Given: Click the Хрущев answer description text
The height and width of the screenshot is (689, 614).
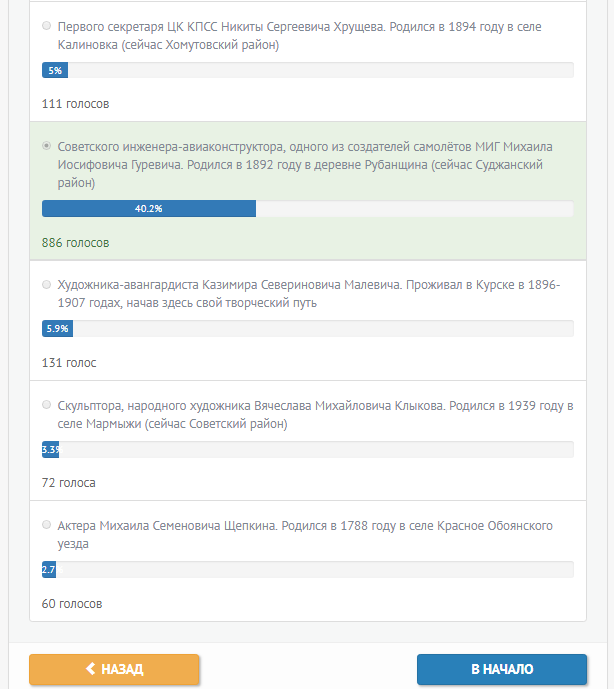Looking at the screenshot, I should [299, 36].
